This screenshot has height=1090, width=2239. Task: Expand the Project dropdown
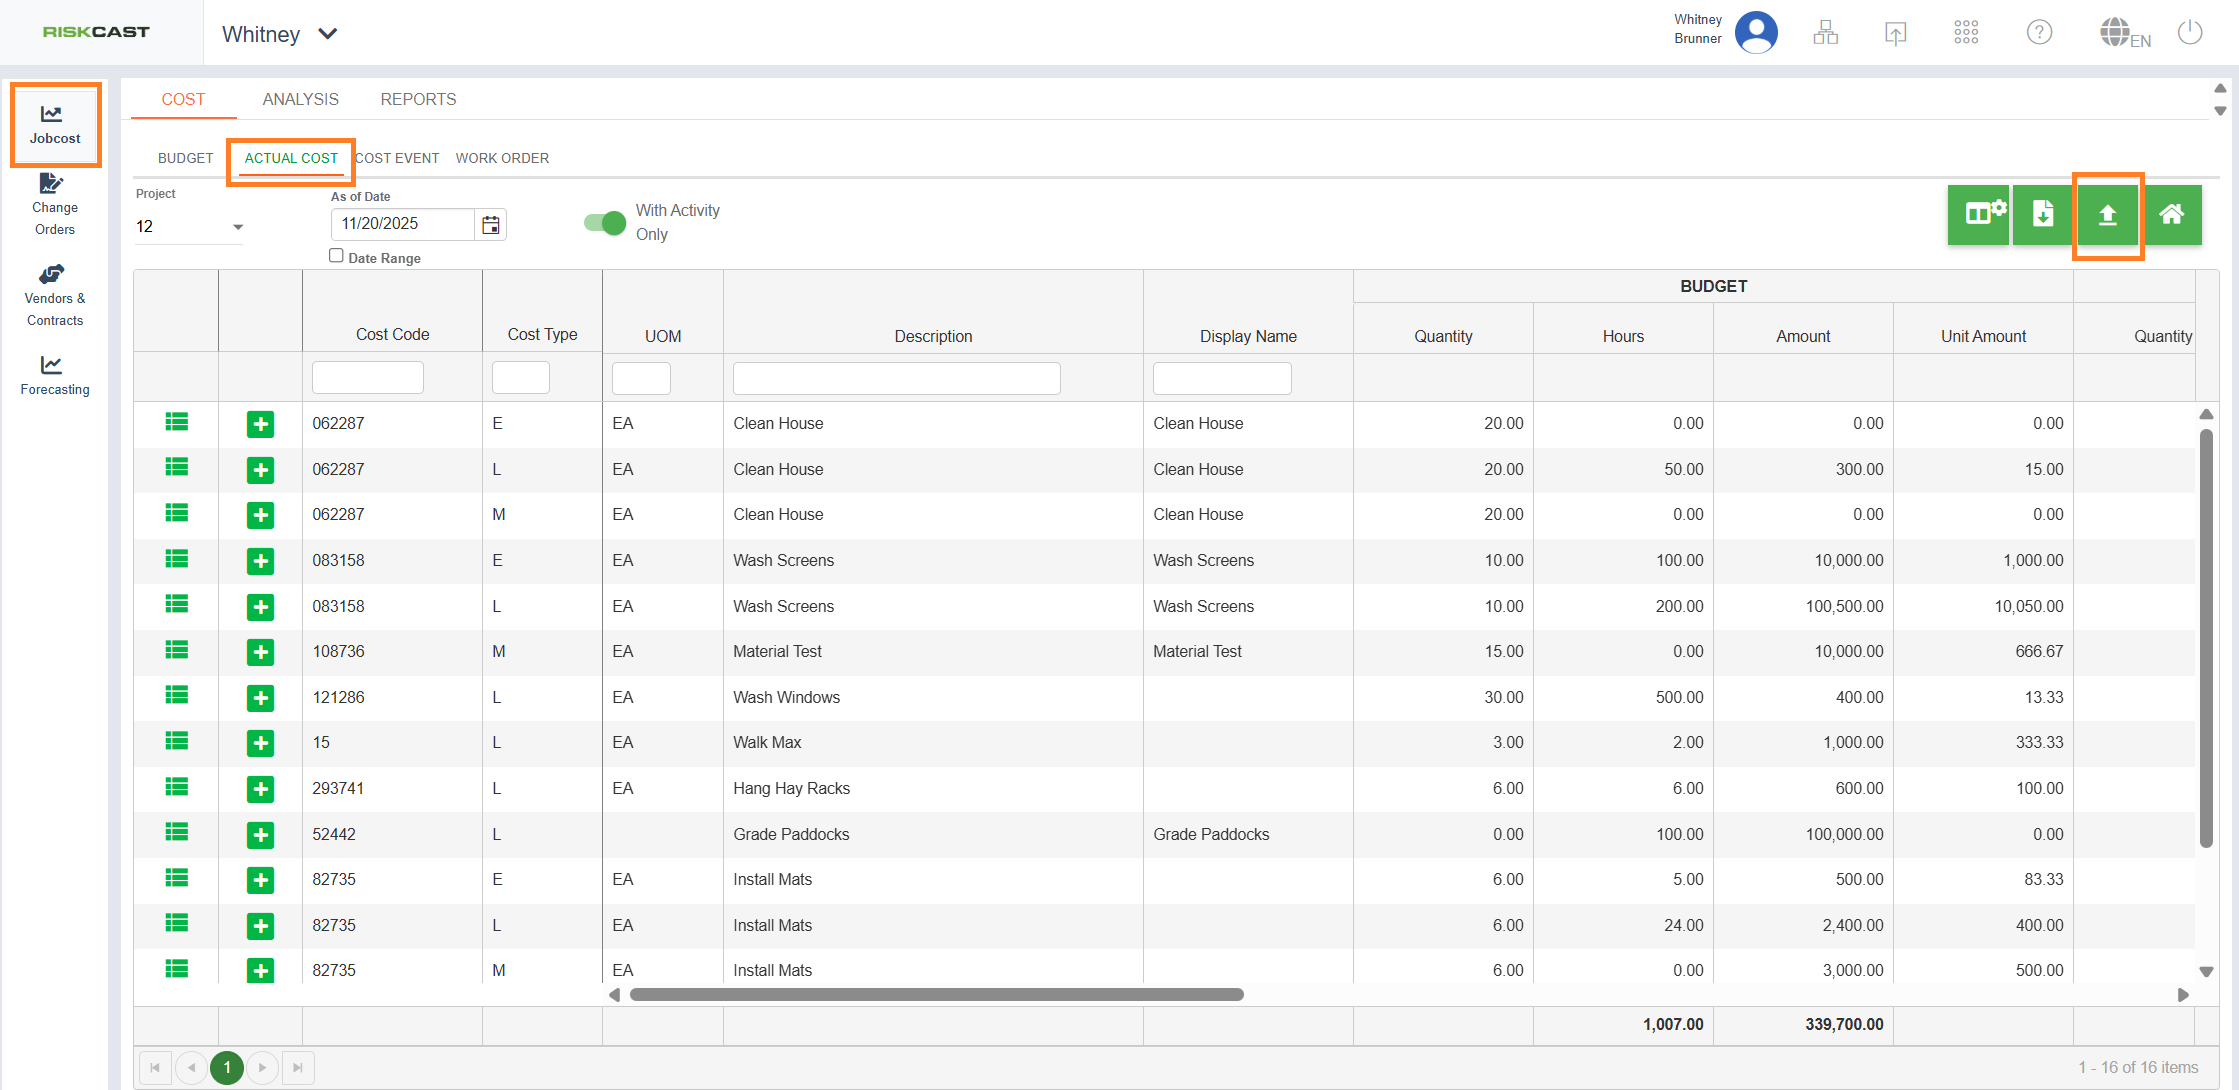[x=238, y=227]
